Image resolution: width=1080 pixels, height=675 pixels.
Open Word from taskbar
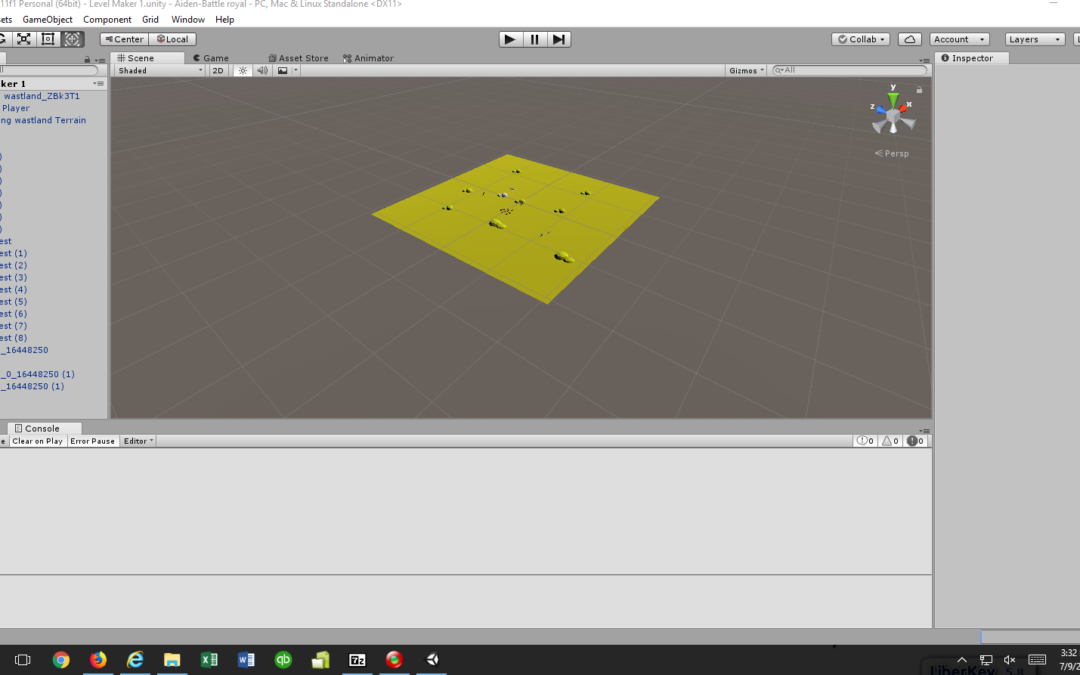[x=246, y=660]
